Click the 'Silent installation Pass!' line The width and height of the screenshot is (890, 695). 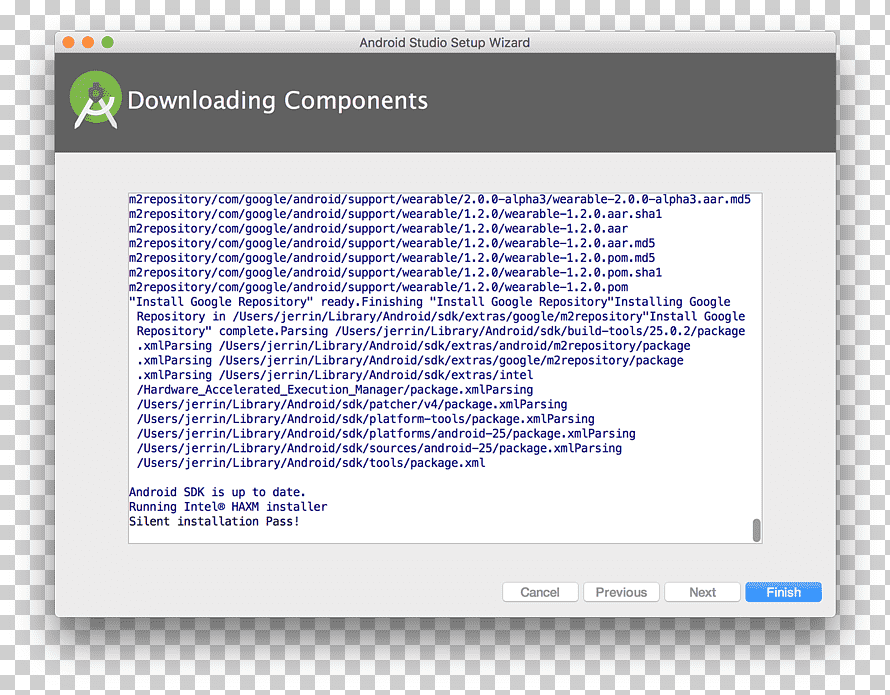point(214,521)
